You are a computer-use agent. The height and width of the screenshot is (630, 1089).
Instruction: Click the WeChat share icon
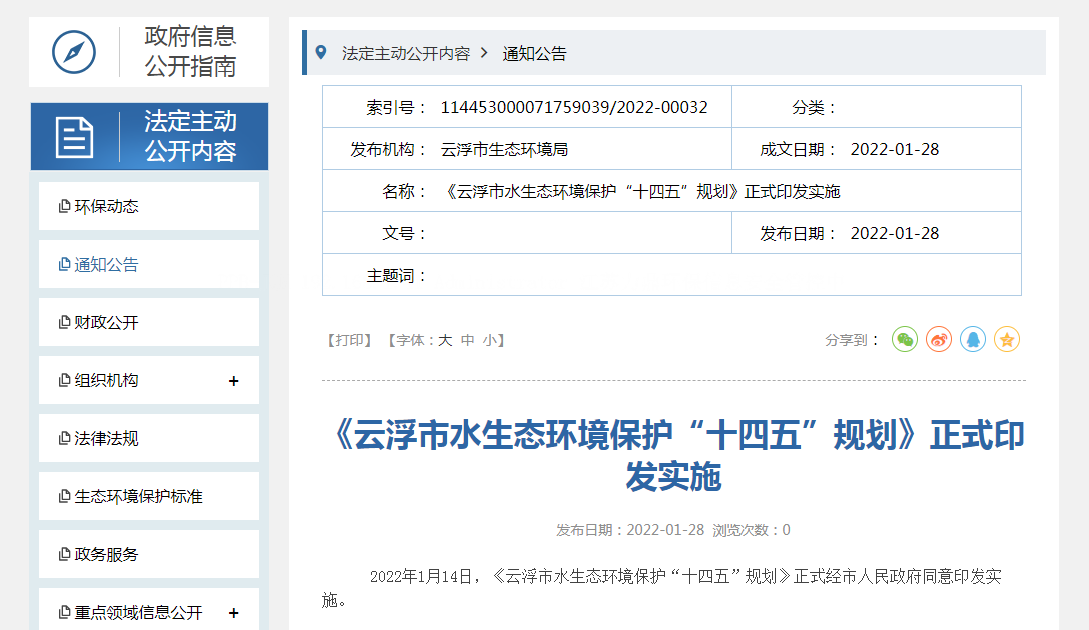click(905, 339)
